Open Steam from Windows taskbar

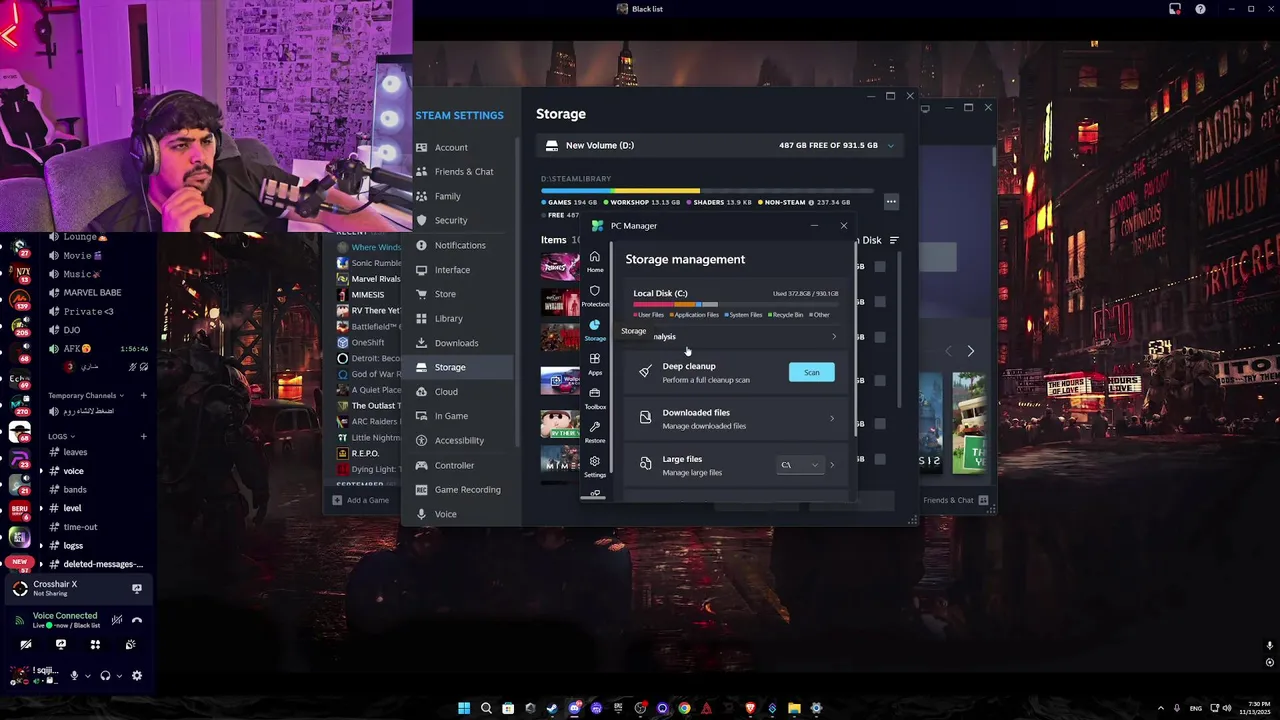click(x=552, y=708)
